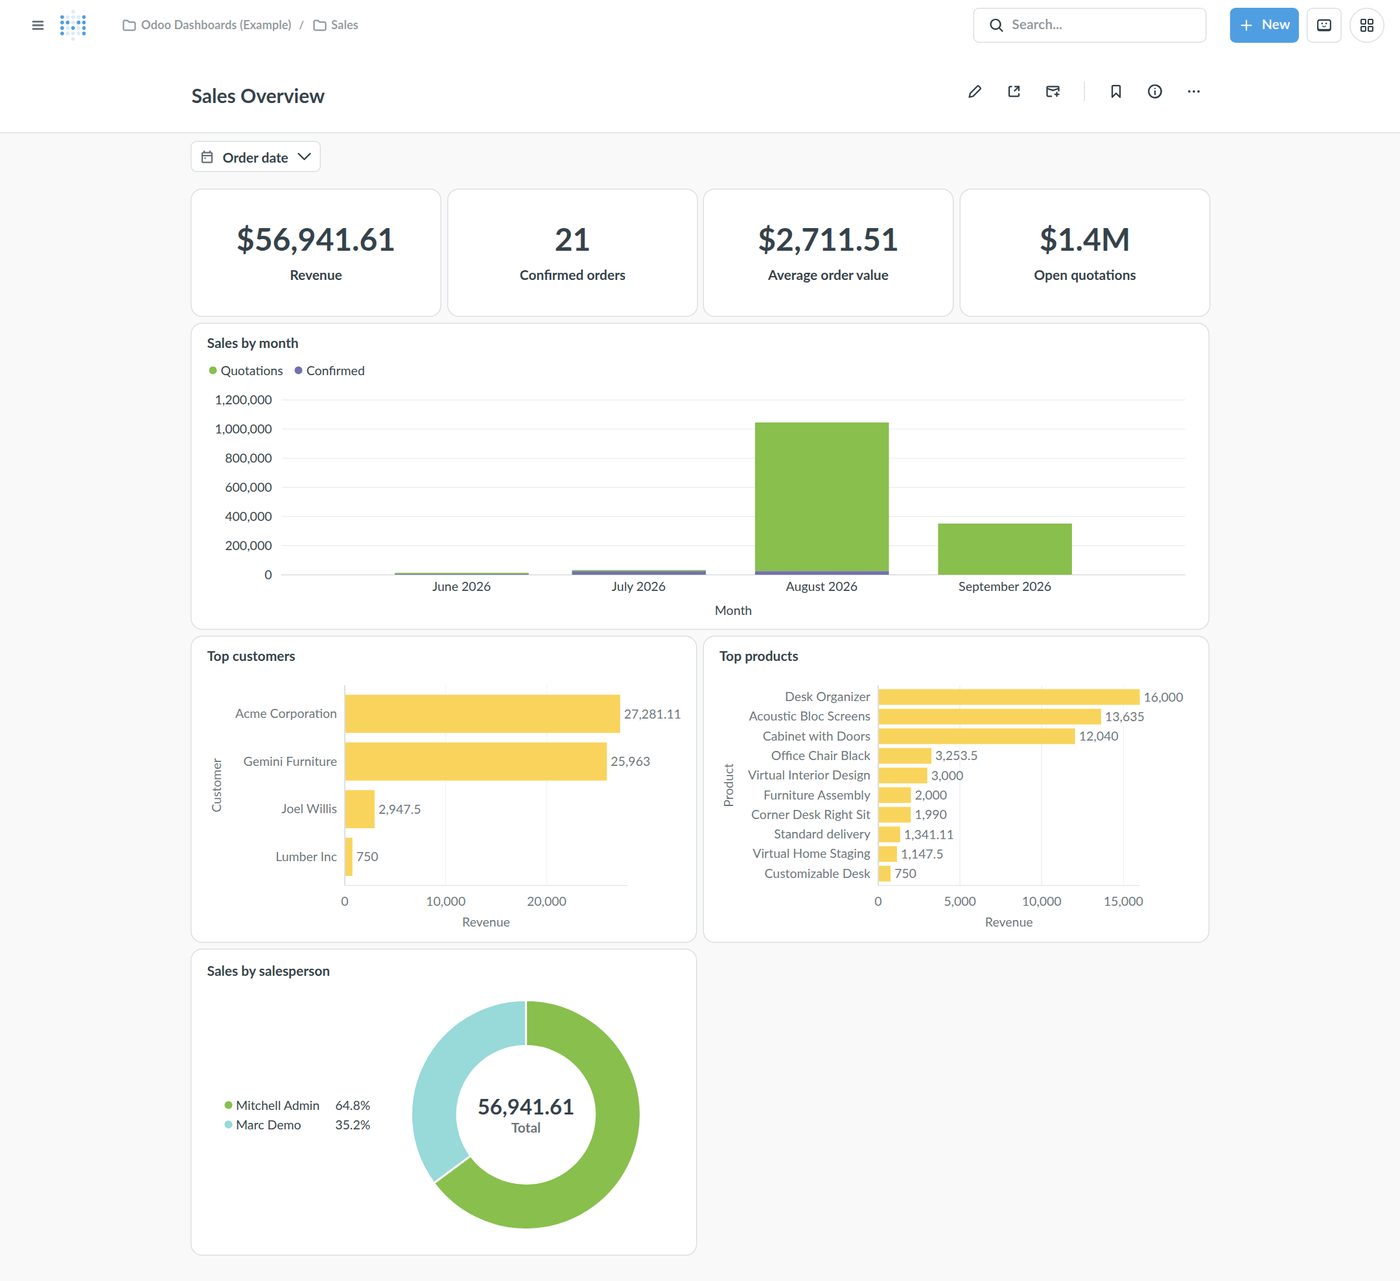The image size is (1400, 1281).
Task: Click the Sales Overview dashboard title
Action: [258, 96]
